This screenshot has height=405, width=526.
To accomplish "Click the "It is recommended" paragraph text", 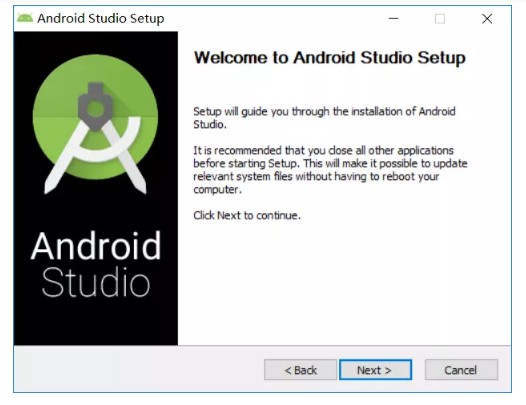I will [x=330, y=169].
